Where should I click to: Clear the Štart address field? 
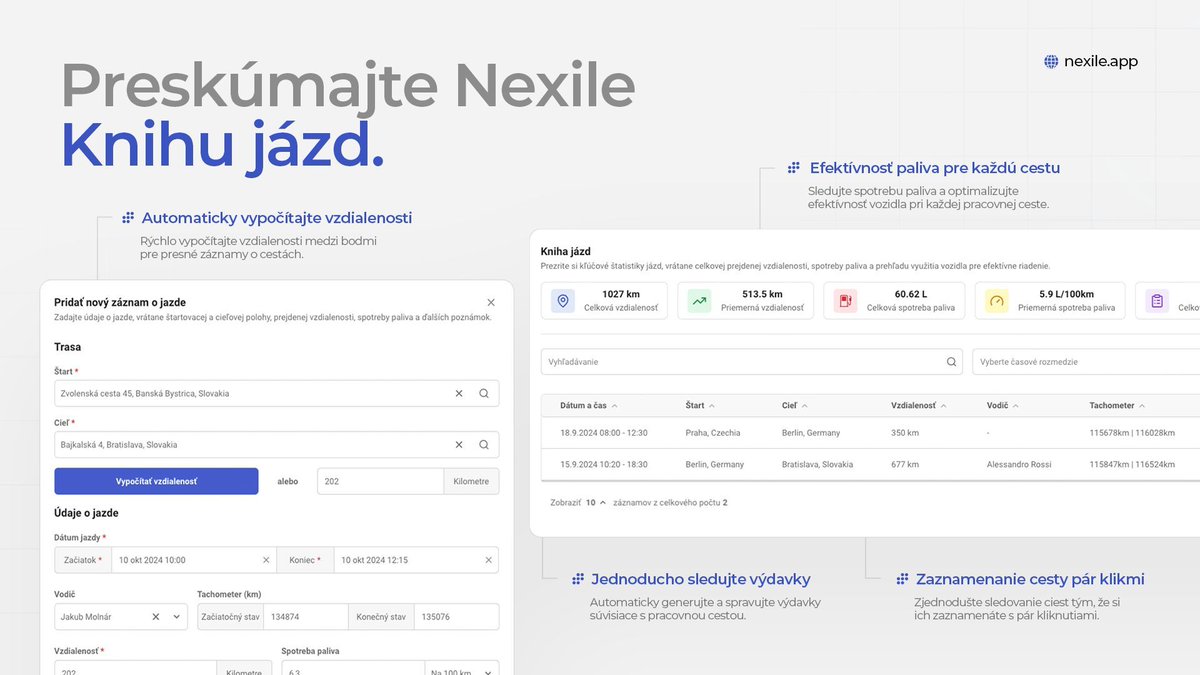(x=459, y=393)
